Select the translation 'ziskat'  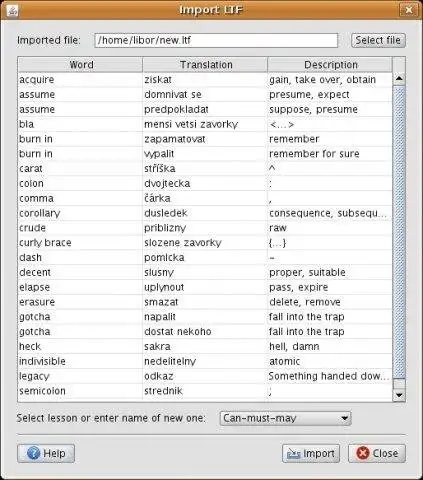205,80
